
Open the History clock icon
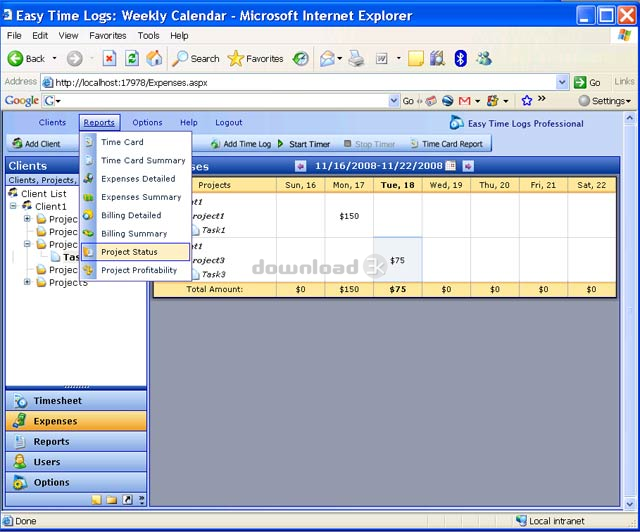tap(301, 59)
